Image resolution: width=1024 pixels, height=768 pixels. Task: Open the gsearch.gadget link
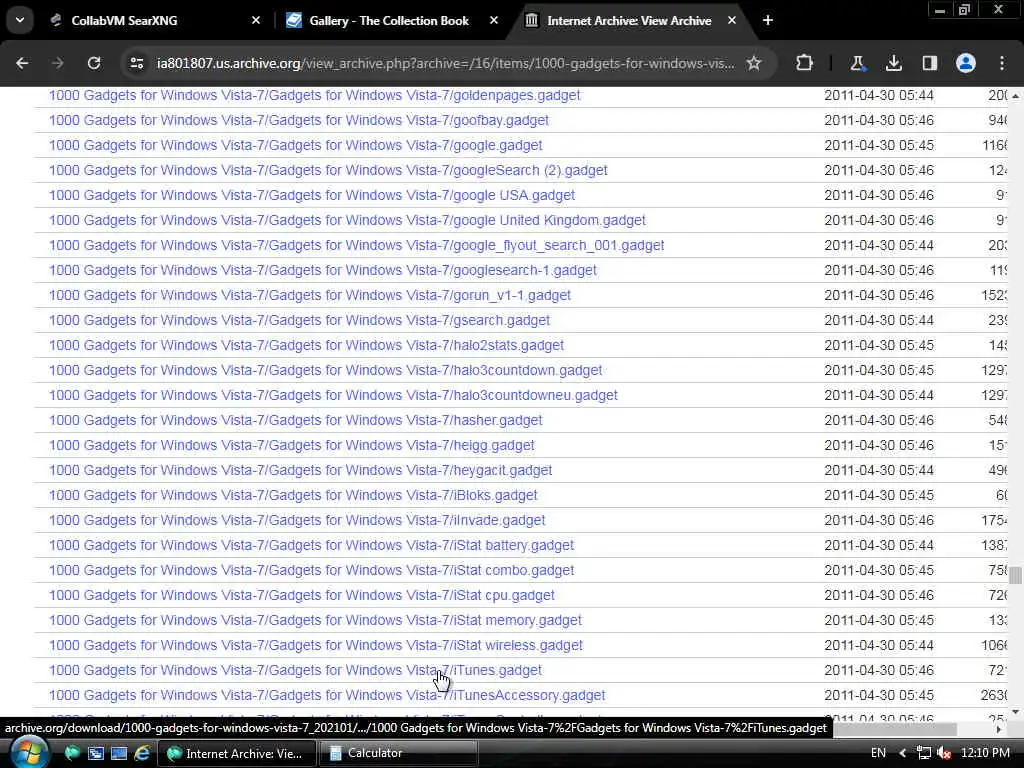[x=299, y=320]
